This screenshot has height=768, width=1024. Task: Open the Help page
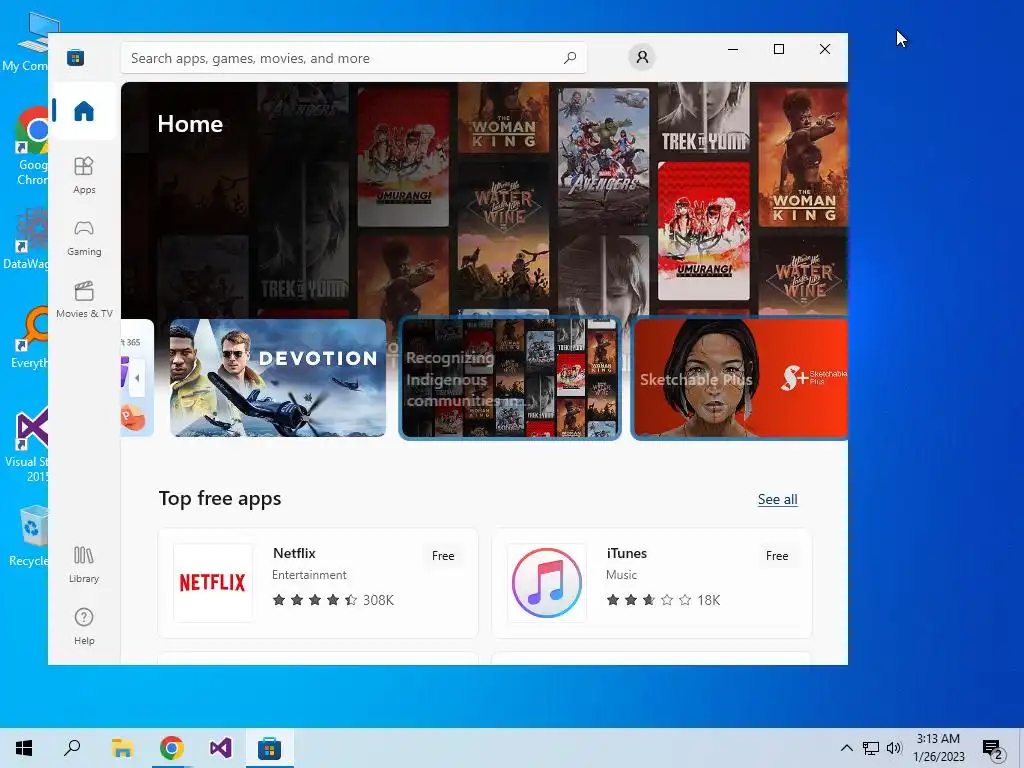84,626
